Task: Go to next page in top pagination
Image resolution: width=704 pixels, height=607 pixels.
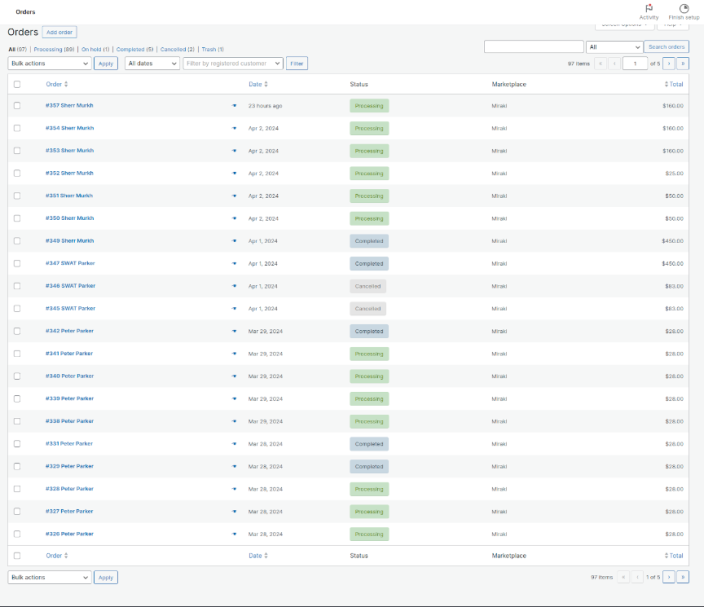Action: point(670,63)
